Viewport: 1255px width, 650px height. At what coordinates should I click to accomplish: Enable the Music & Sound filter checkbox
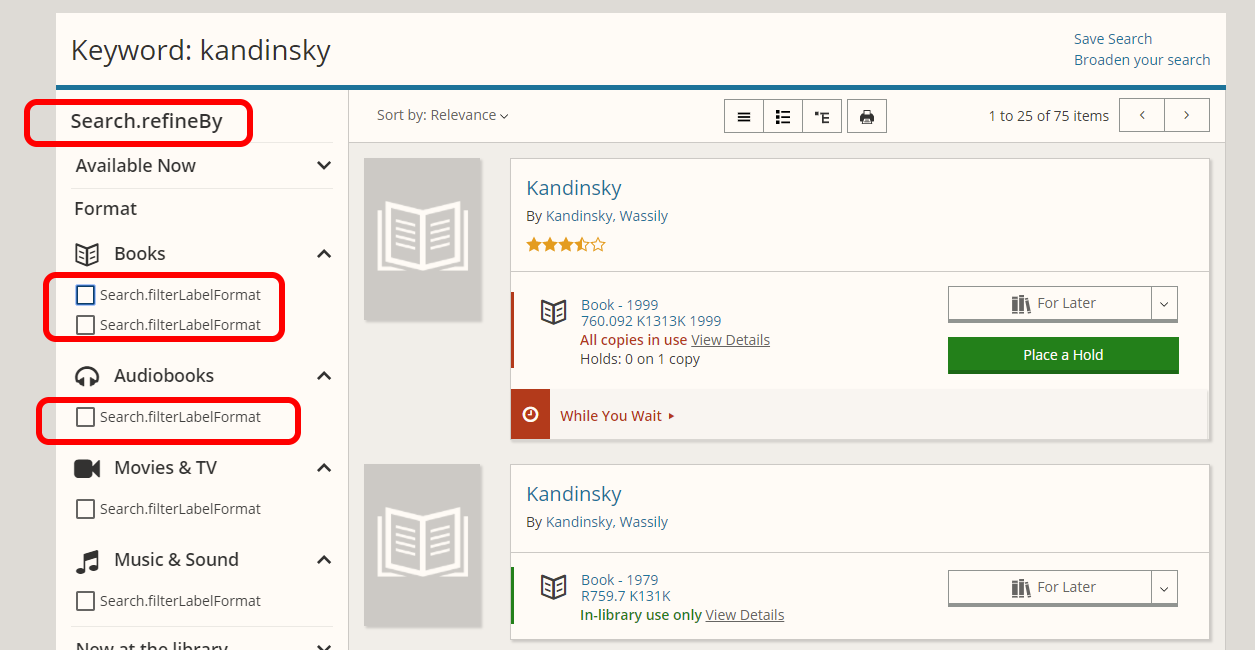pyautogui.click(x=86, y=601)
